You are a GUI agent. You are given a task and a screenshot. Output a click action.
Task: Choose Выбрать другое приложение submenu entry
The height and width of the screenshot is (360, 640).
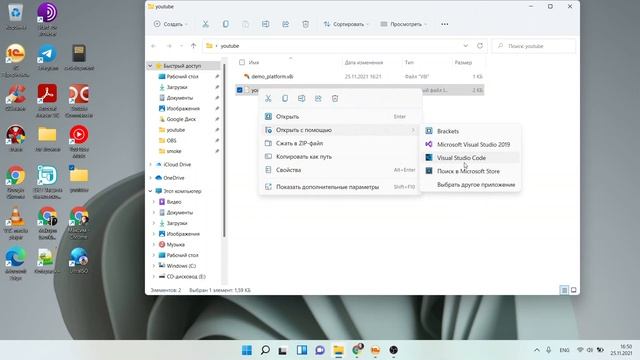[470, 184]
